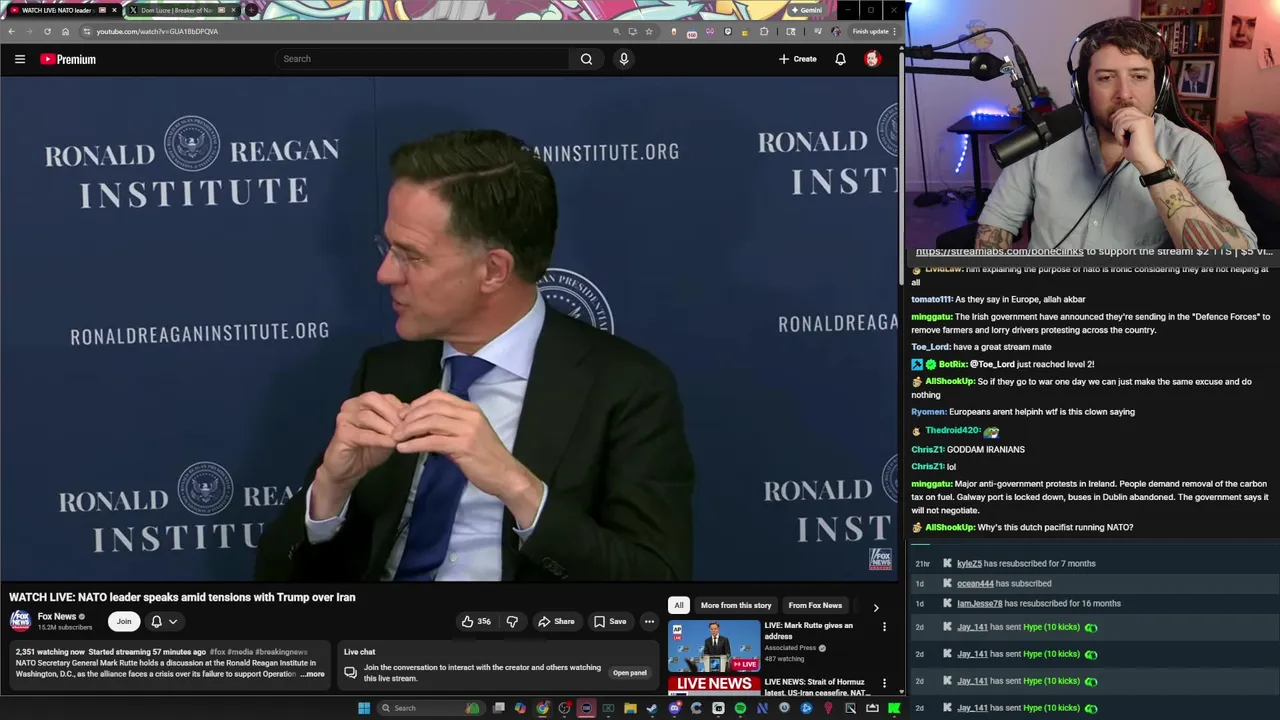Click the video title text

[182, 597]
